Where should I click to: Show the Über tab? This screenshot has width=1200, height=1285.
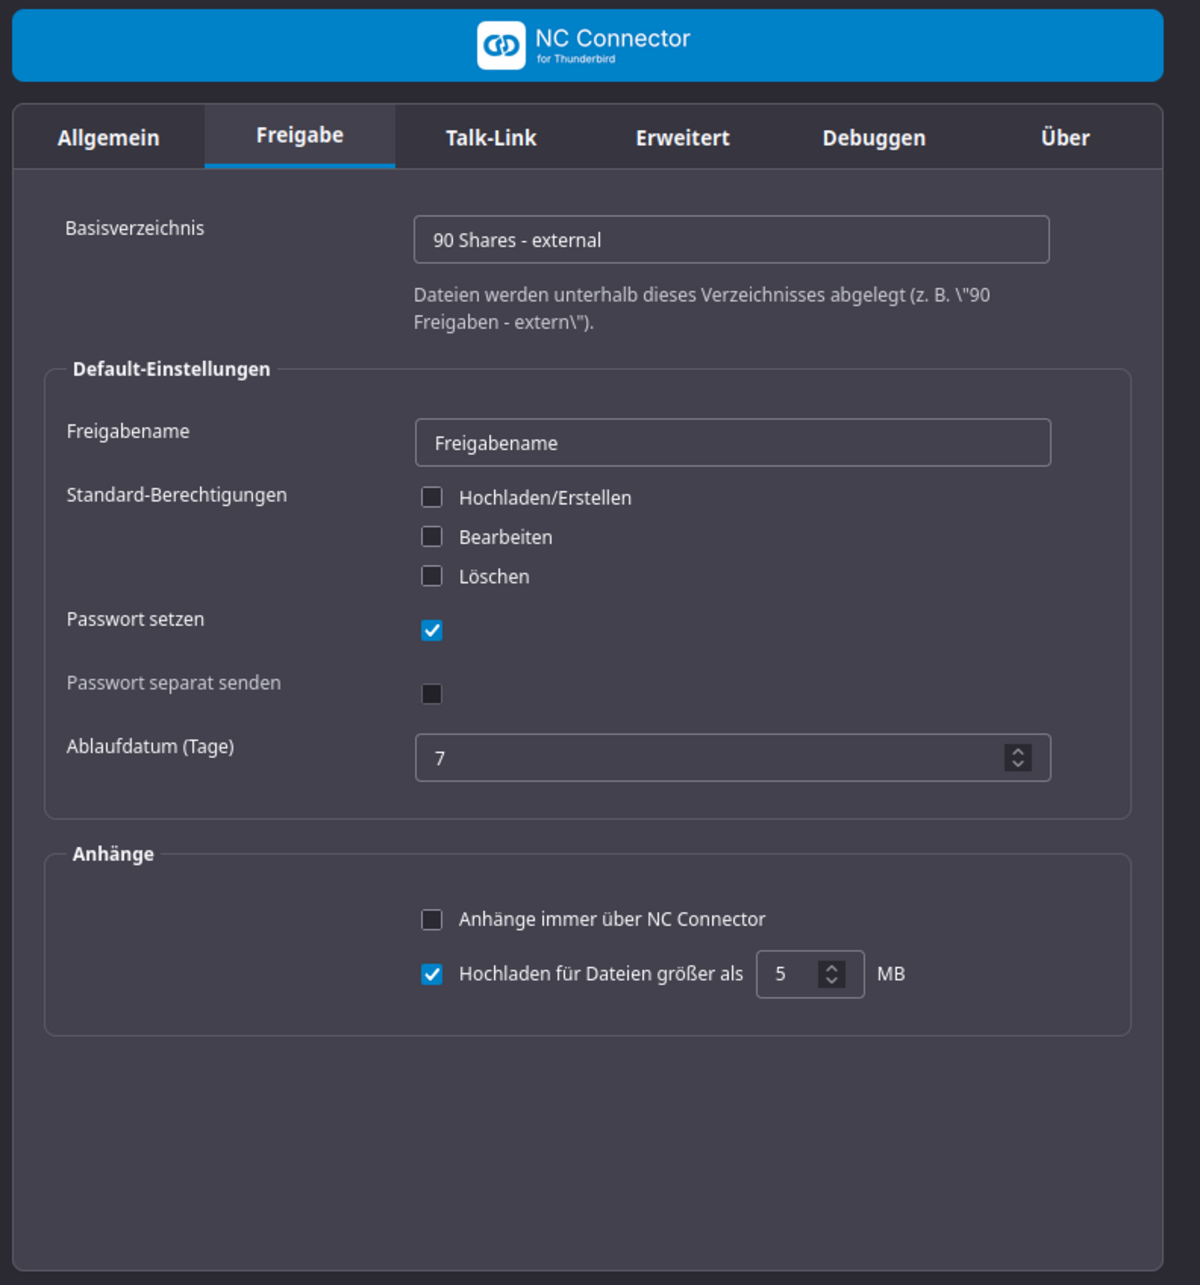tap(1065, 138)
